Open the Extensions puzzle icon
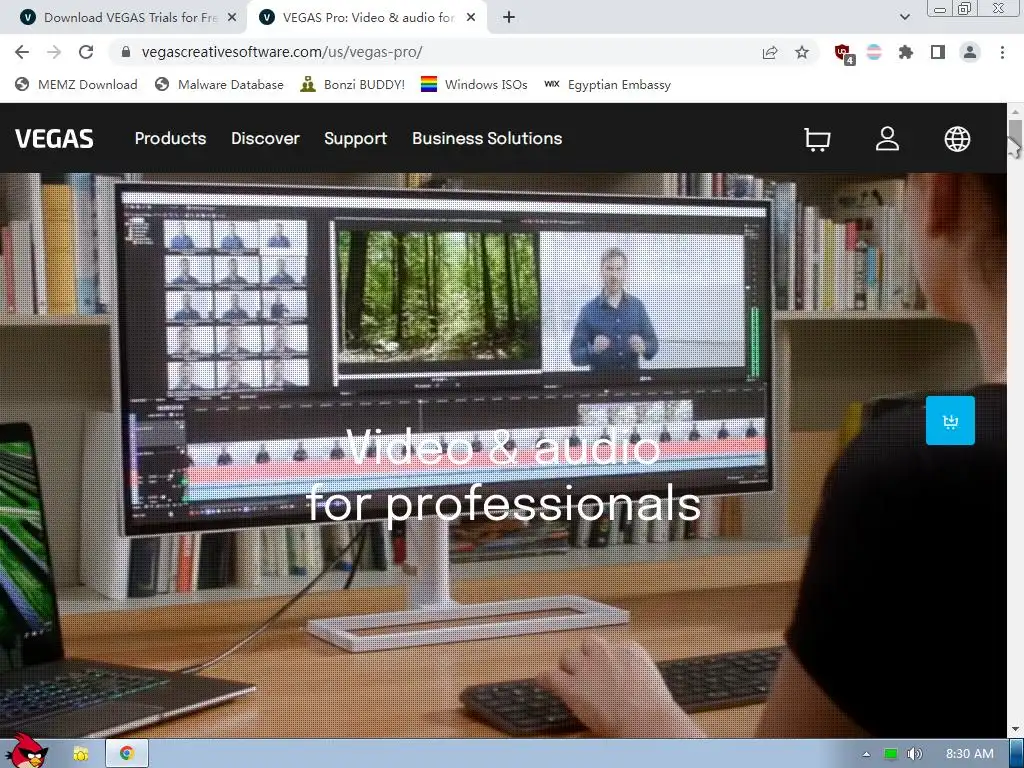Image resolution: width=1024 pixels, height=768 pixels. tap(905, 52)
